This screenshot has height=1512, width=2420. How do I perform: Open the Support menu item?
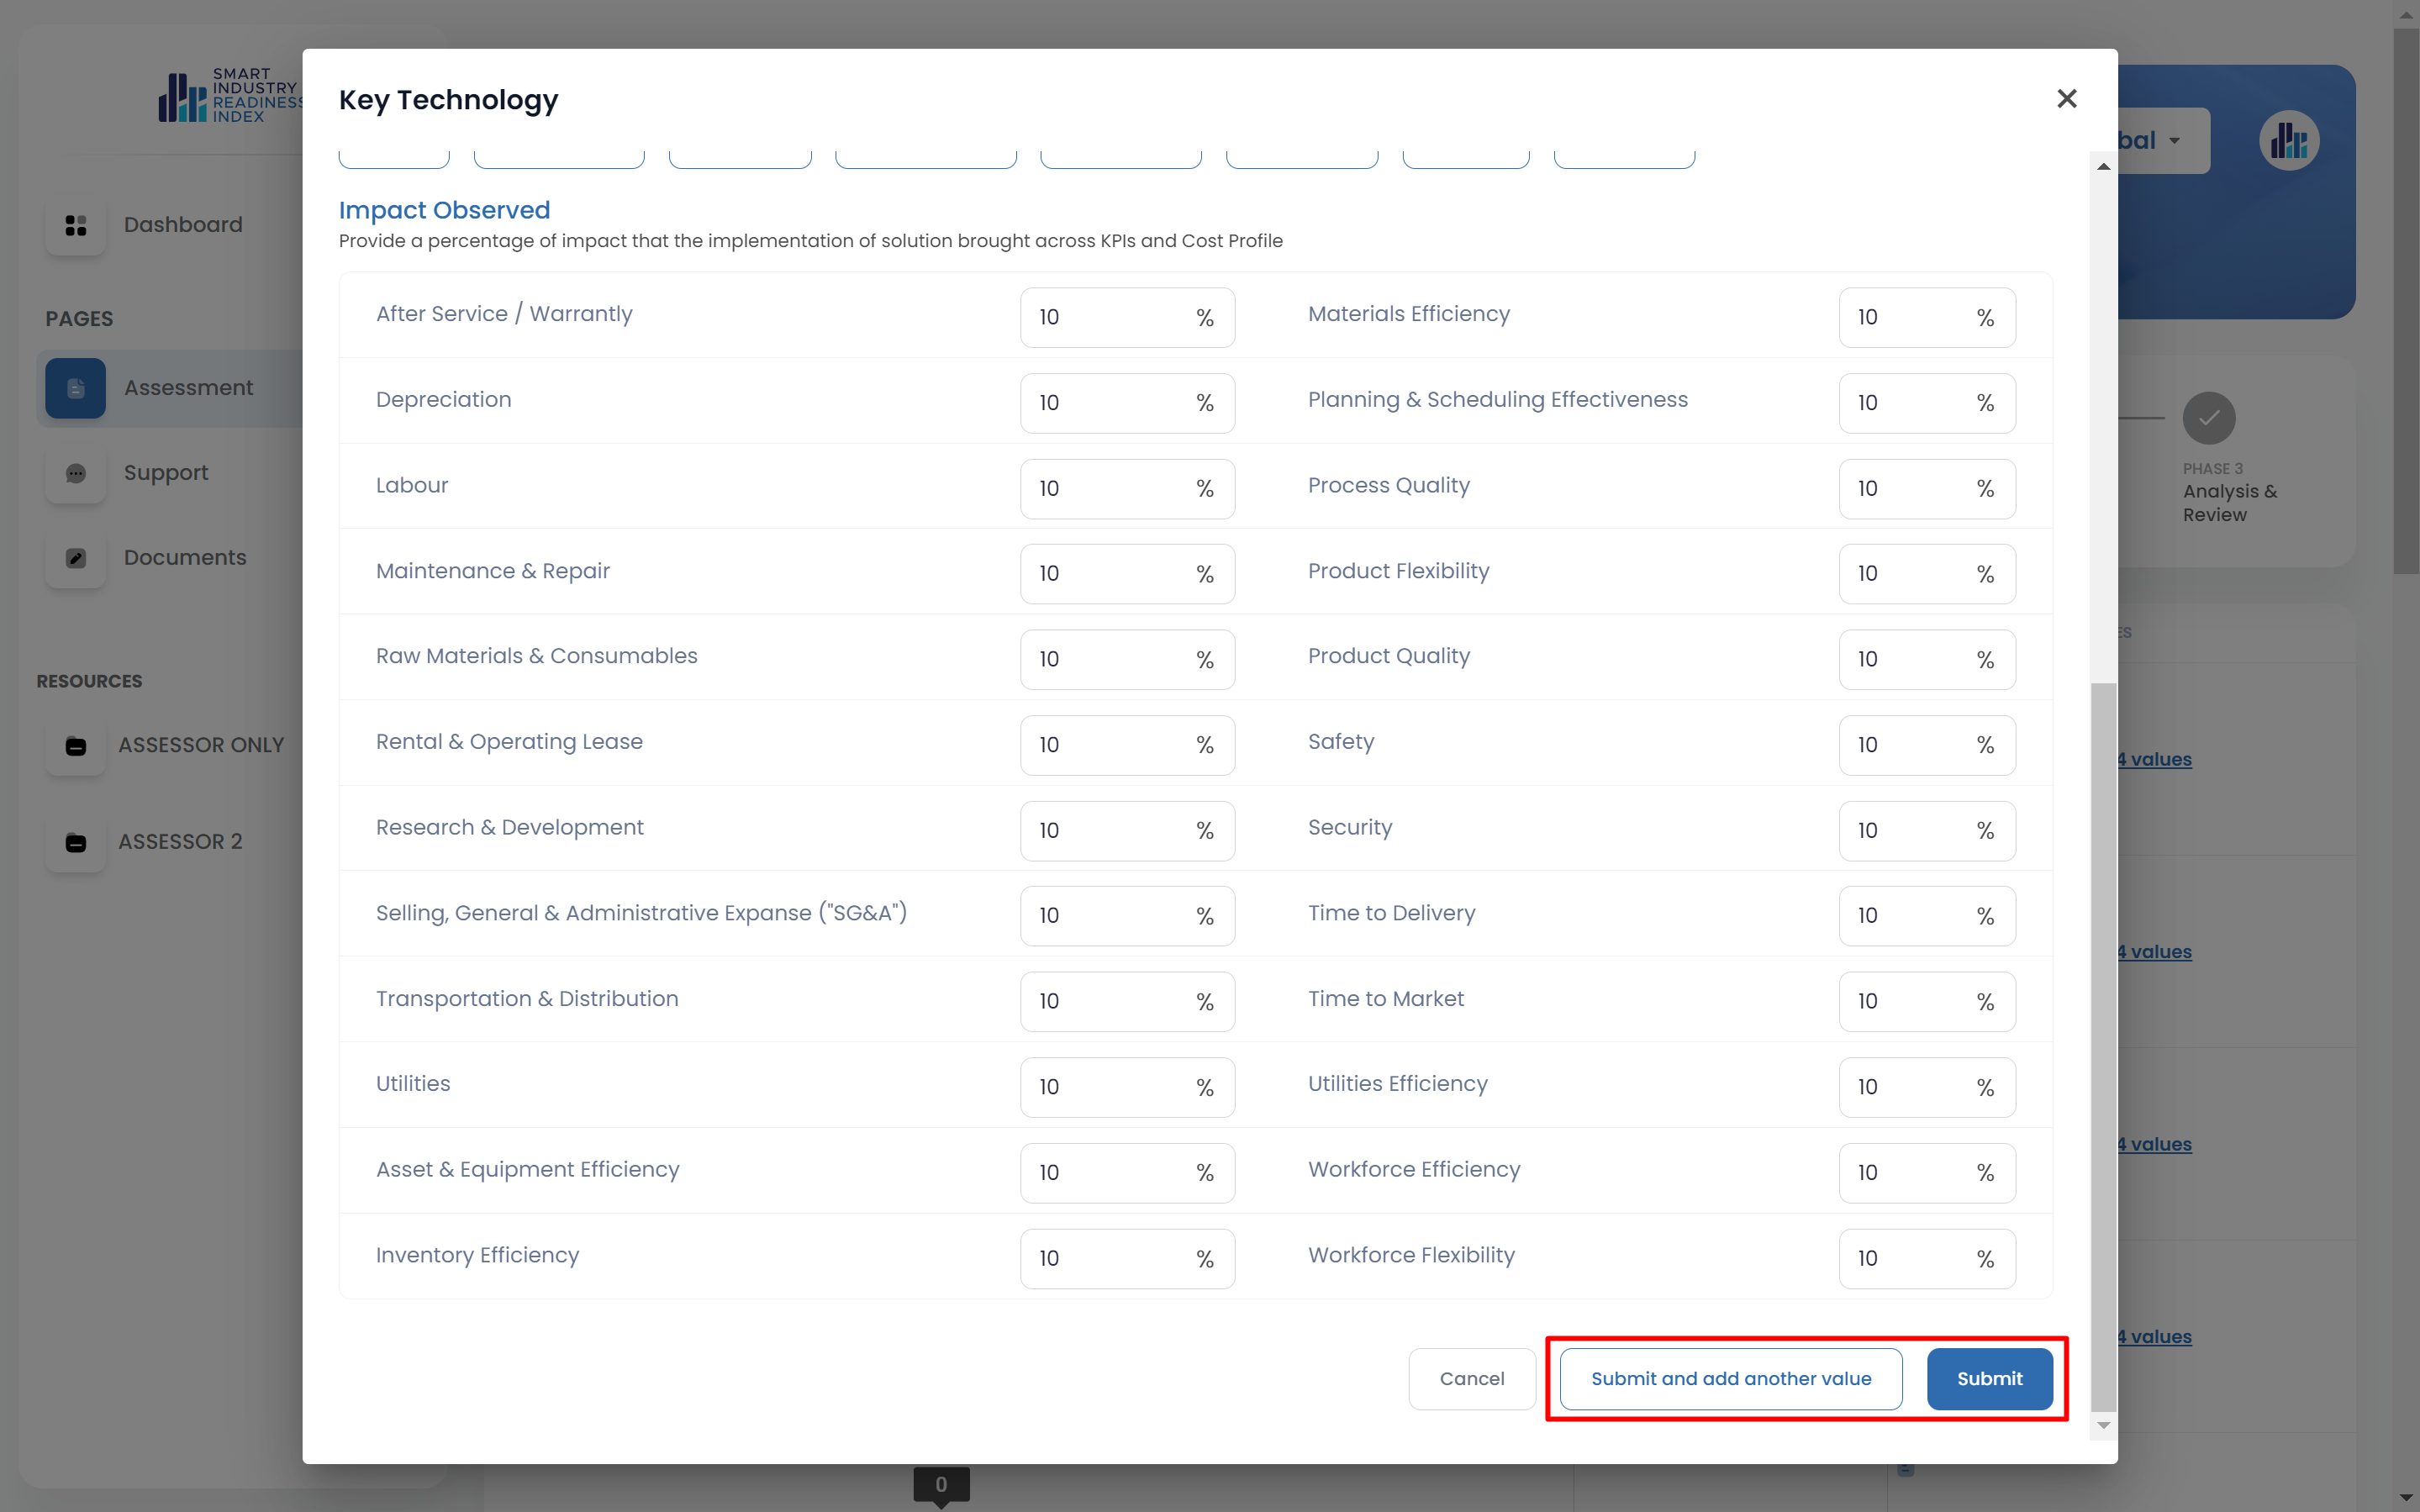[166, 473]
